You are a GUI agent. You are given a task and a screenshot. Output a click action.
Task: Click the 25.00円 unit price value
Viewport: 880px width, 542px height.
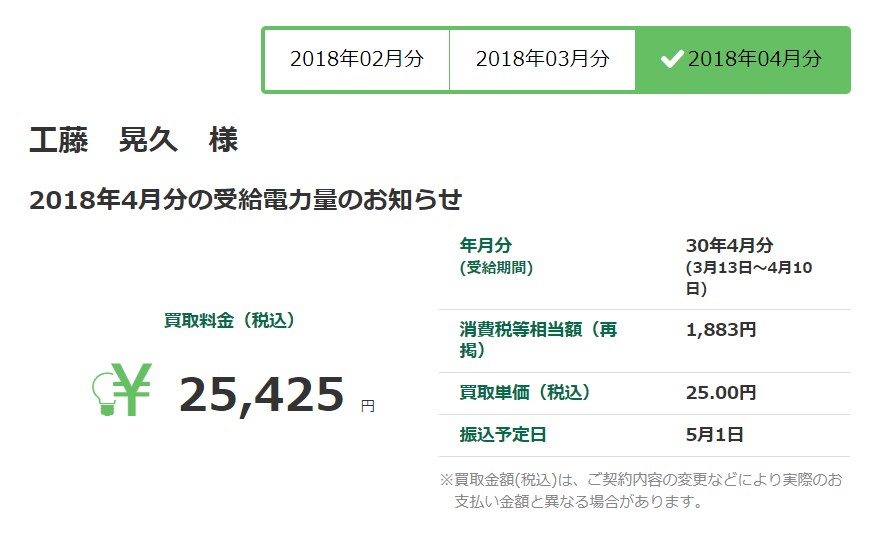(721, 393)
